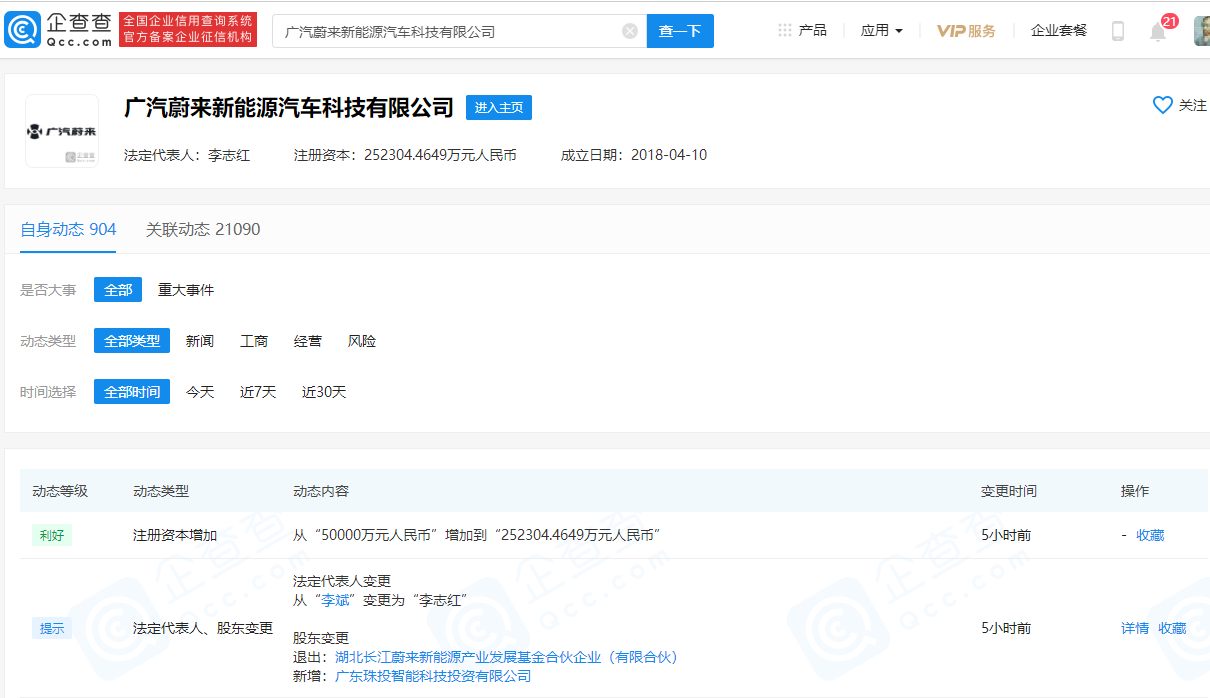Click the 广汽蔚来 company logo thumbnail
This screenshot has height=698, width=1210.
coord(61,131)
